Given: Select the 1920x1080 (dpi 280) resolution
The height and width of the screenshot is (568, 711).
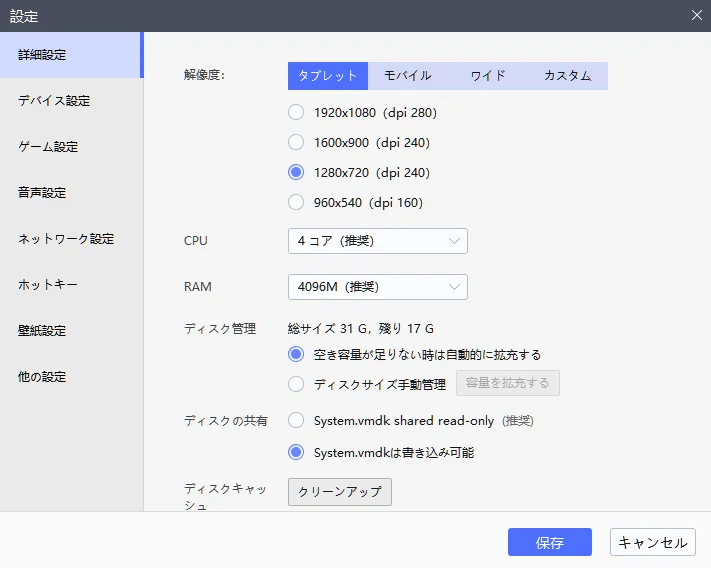Looking at the screenshot, I should pos(296,112).
